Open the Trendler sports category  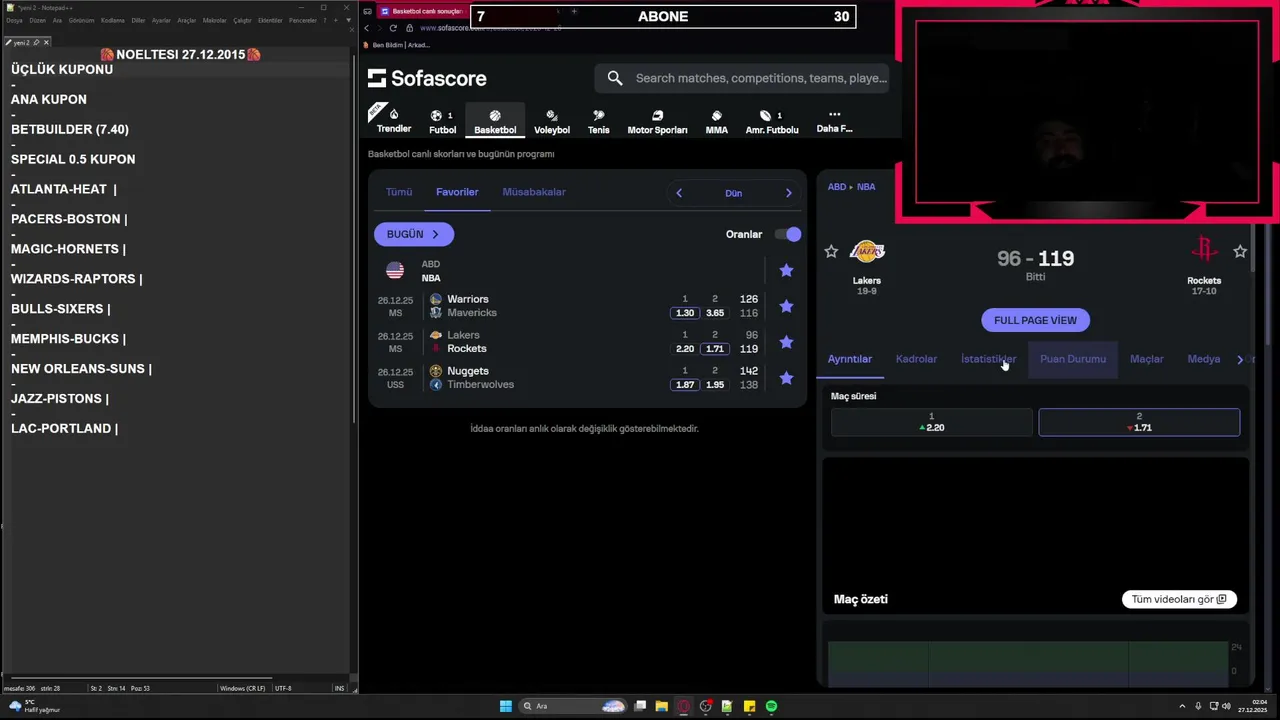tap(394, 121)
